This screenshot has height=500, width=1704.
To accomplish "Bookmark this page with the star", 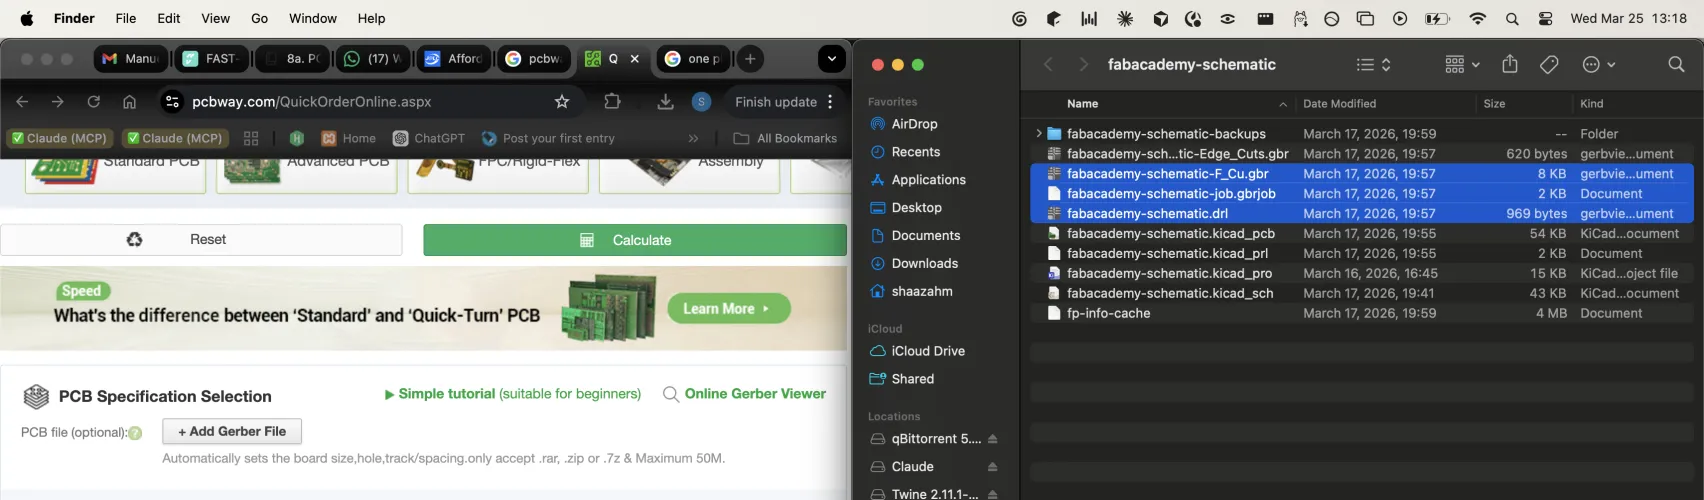I will [562, 102].
